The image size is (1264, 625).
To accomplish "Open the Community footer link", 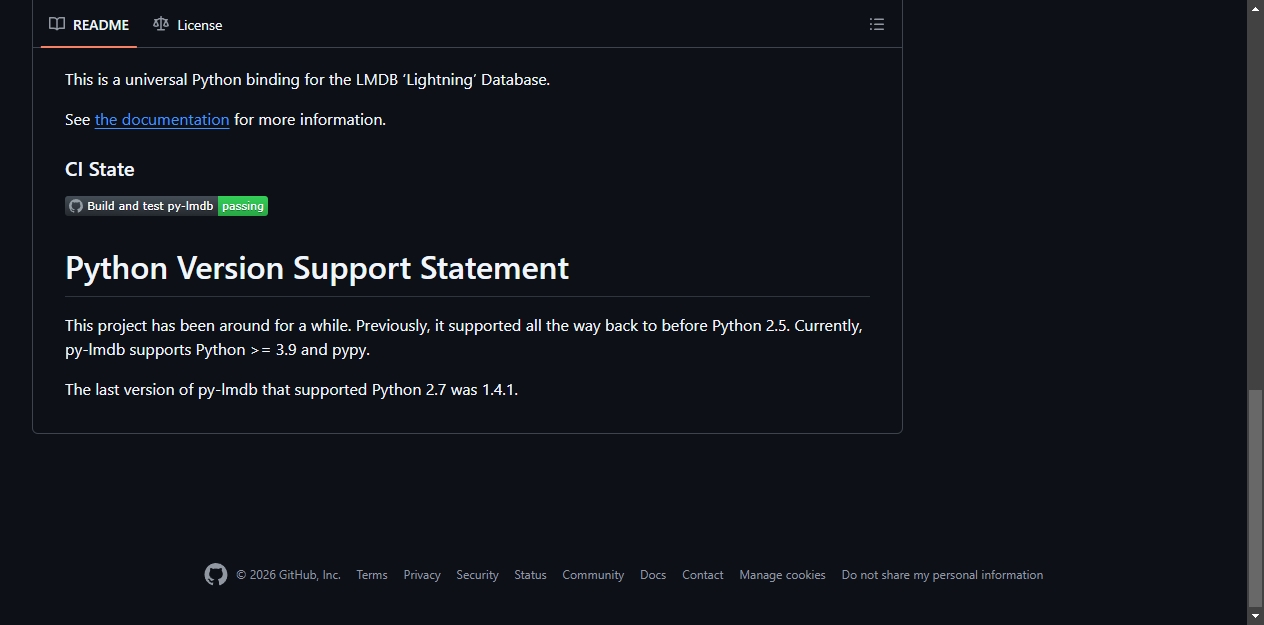I will point(593,575).
